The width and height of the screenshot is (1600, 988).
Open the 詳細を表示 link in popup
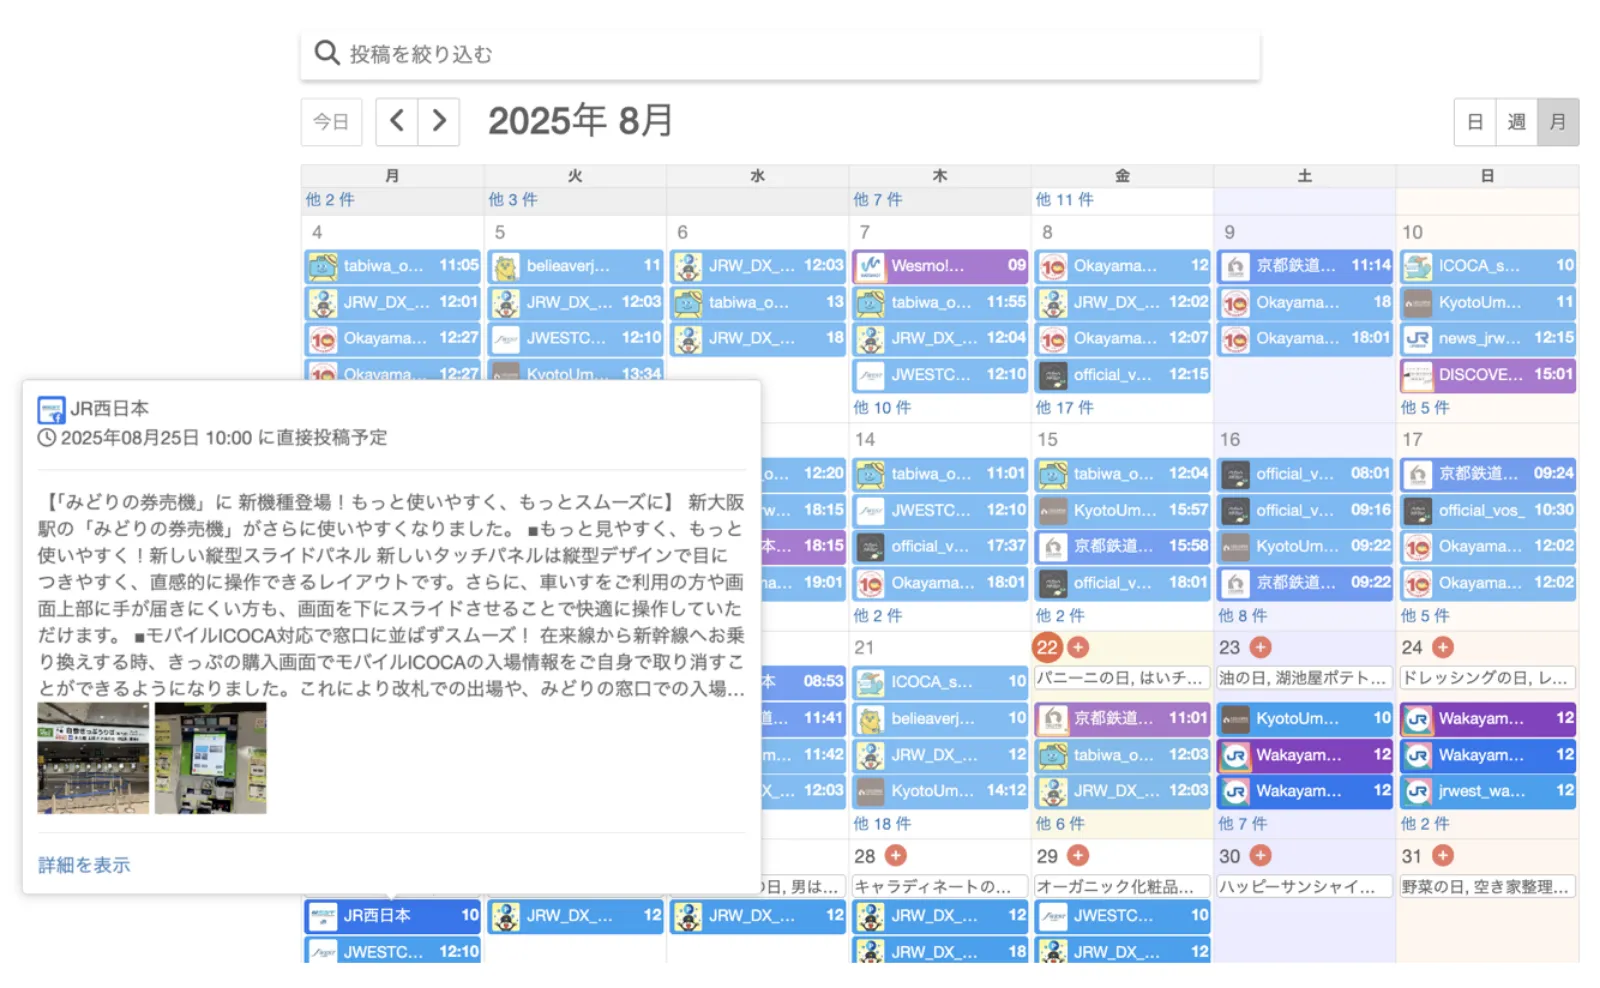[x=84, y=865]
